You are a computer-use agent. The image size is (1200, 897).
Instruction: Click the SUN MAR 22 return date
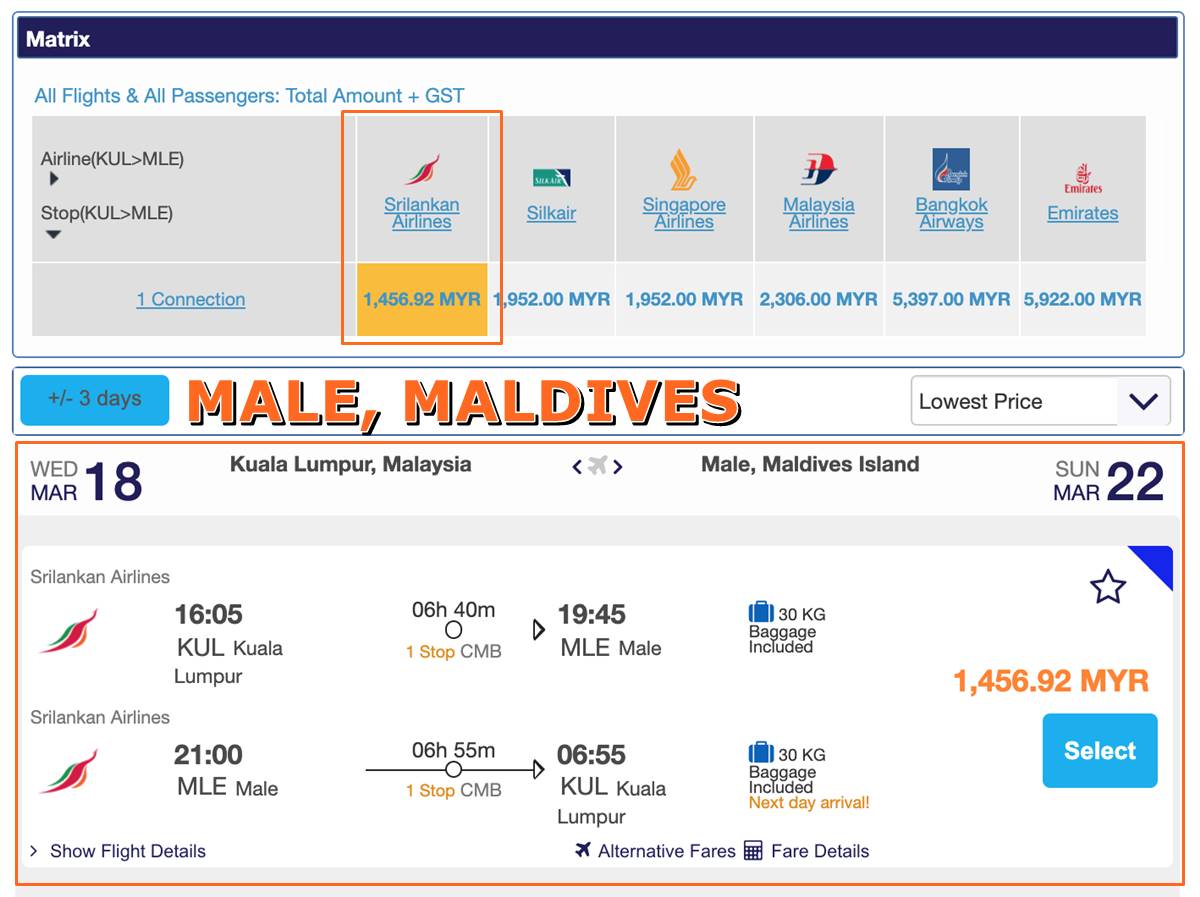1109,481
